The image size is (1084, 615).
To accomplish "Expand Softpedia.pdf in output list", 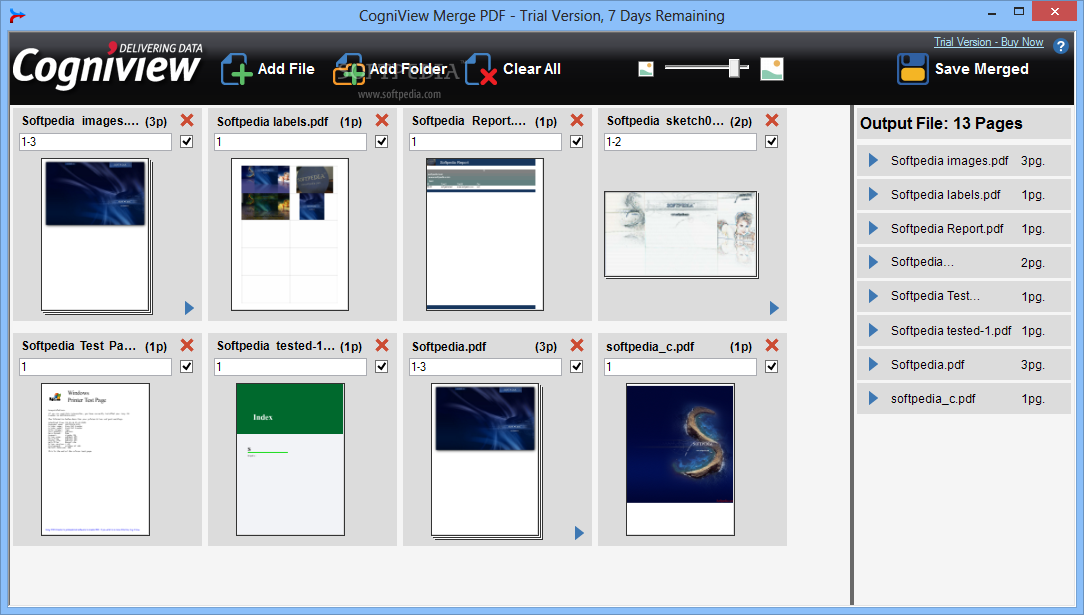I will [x=873, y=364].
